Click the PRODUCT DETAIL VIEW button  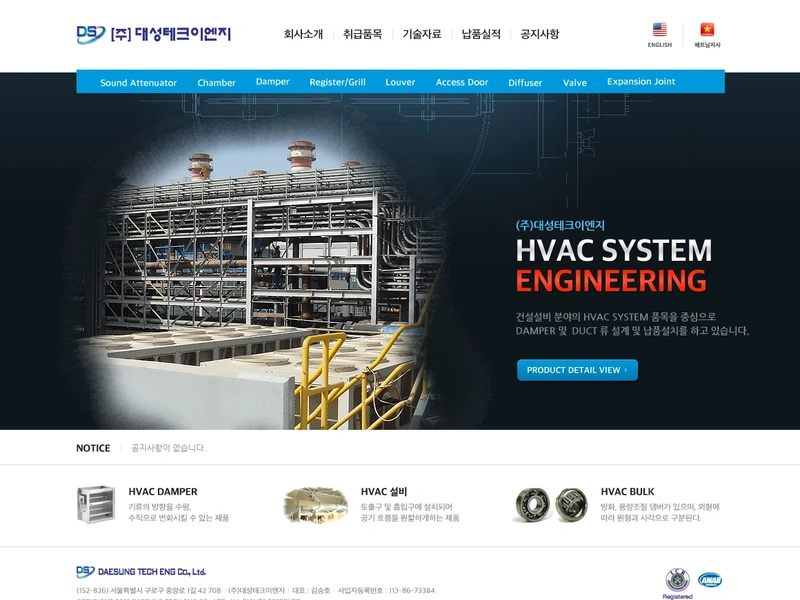577,369
